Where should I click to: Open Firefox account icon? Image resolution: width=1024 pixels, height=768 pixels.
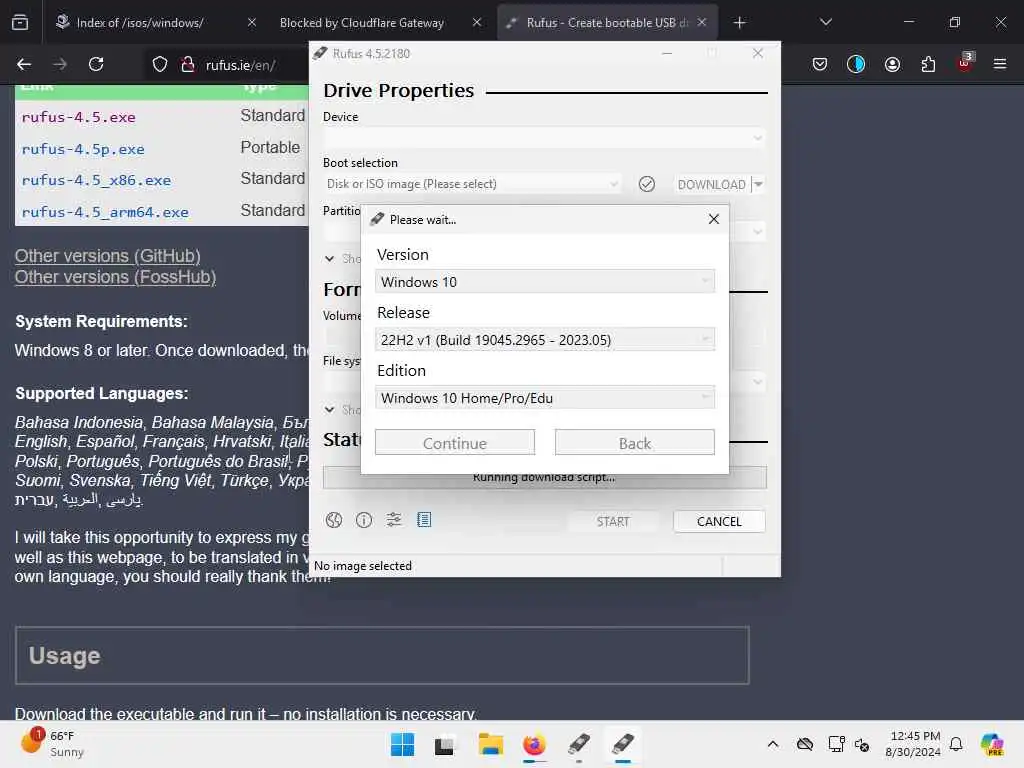[x=892, y=64]
